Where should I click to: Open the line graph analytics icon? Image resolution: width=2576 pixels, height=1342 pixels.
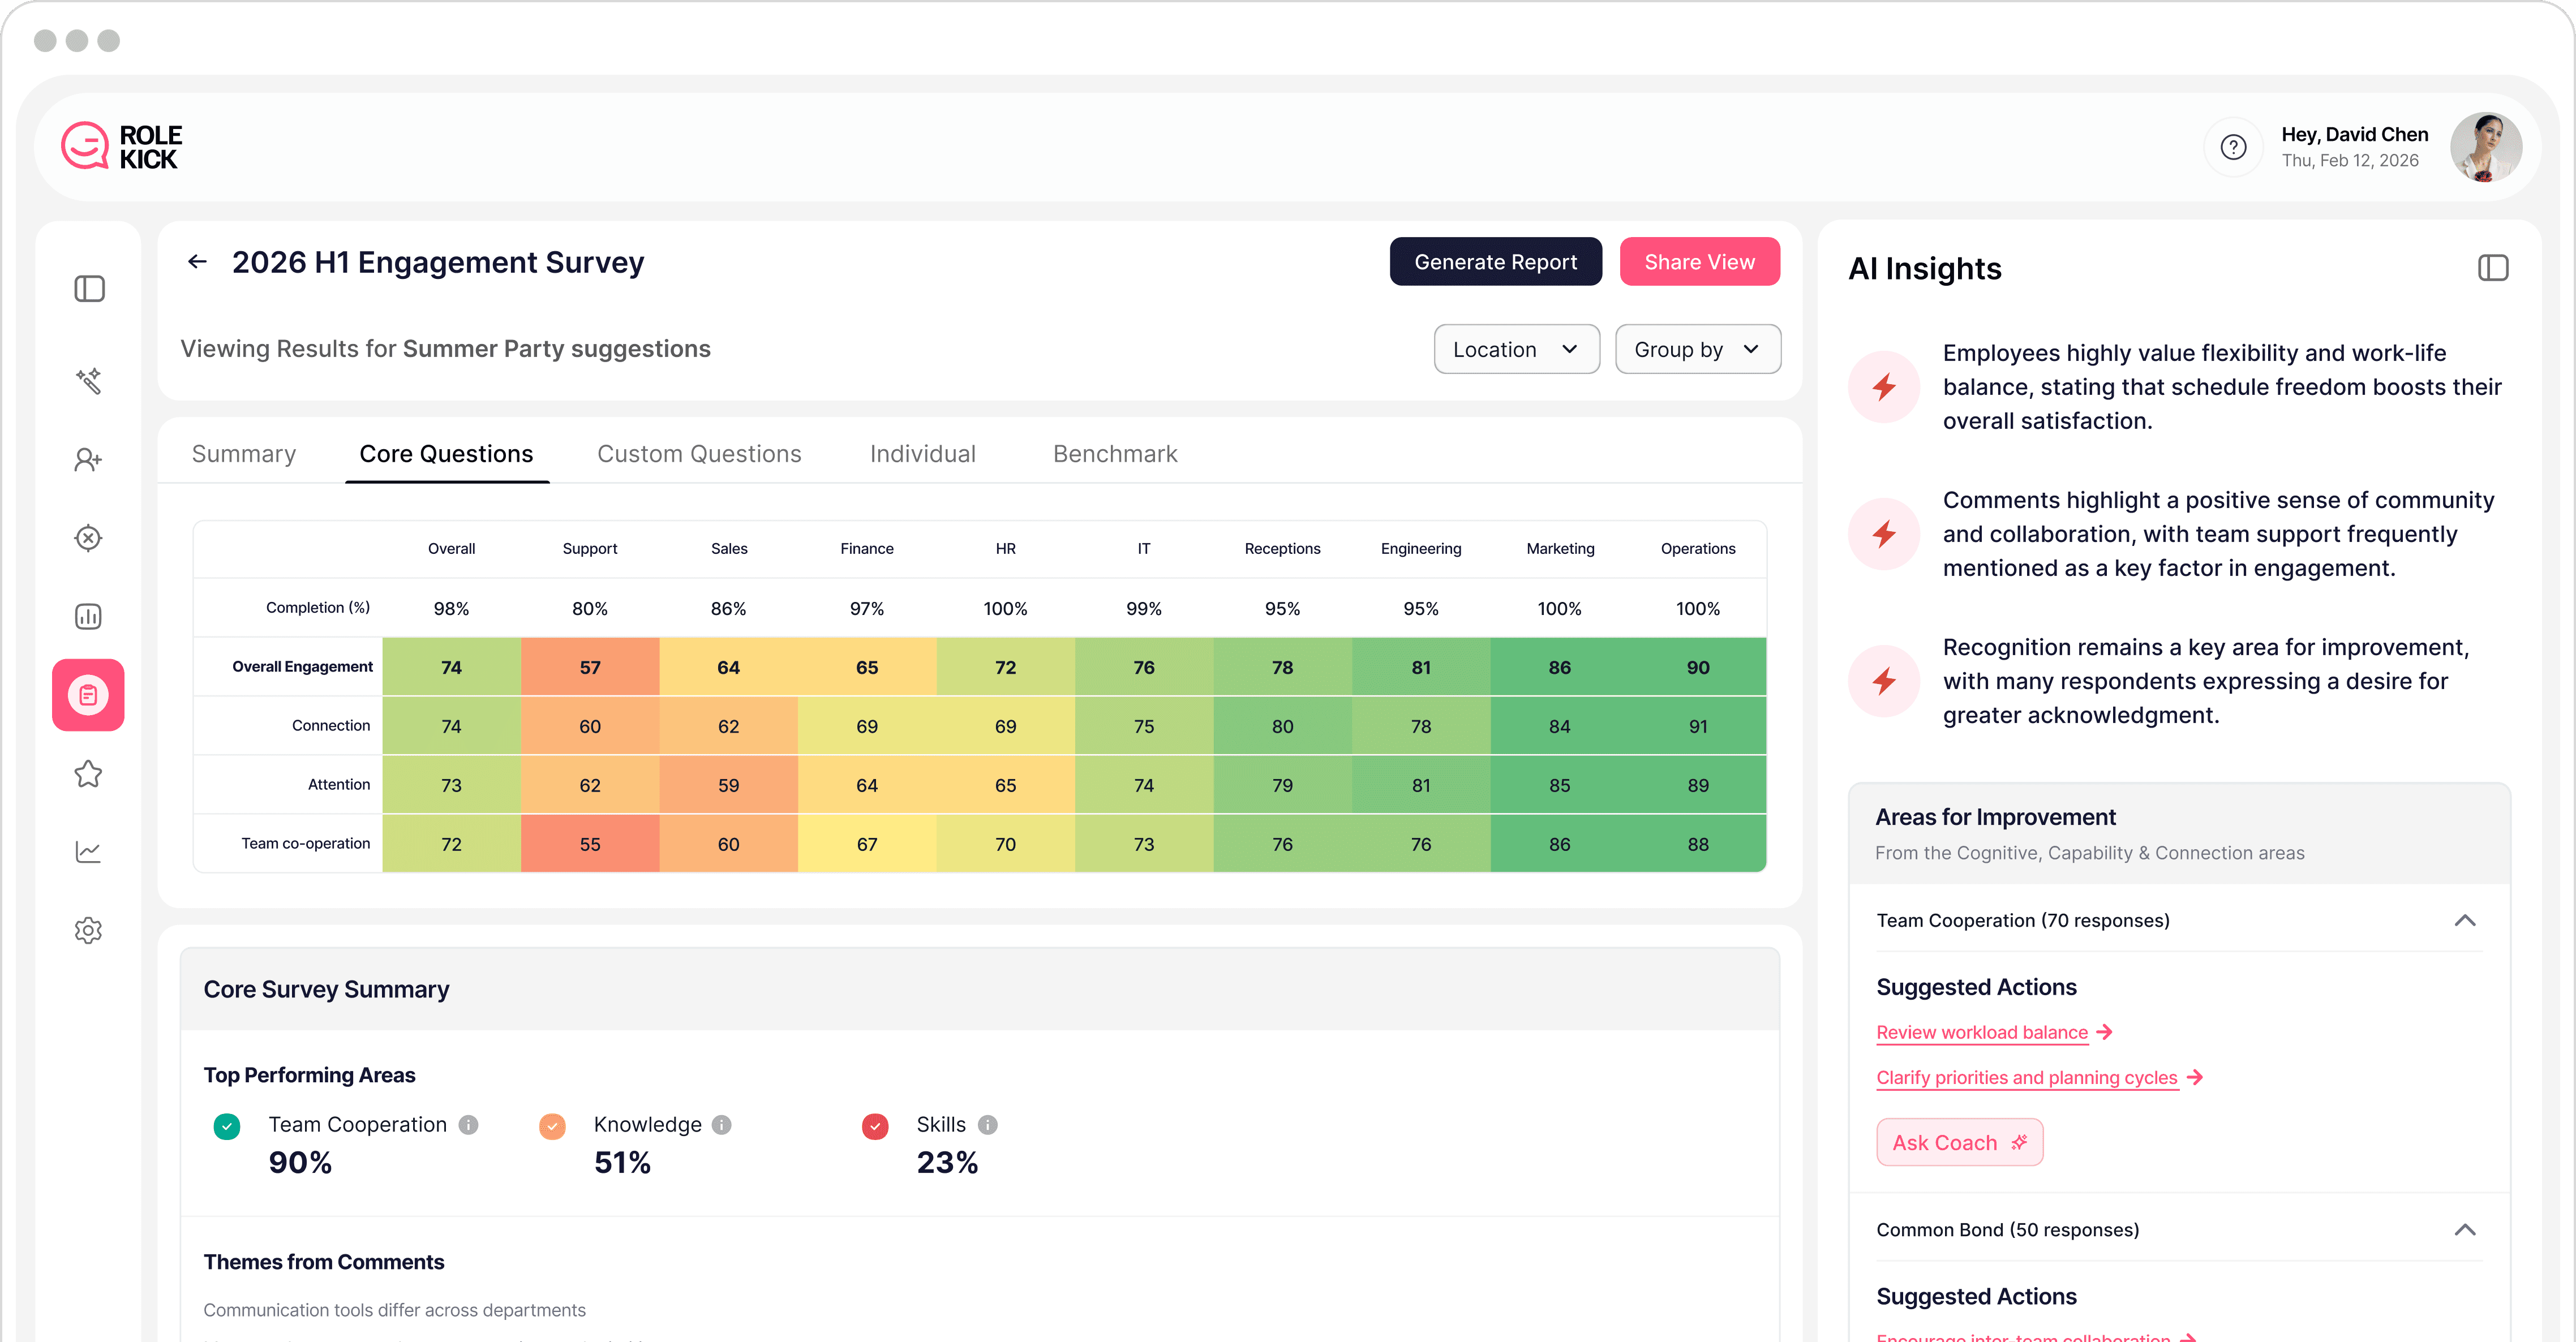click(88, 852)
